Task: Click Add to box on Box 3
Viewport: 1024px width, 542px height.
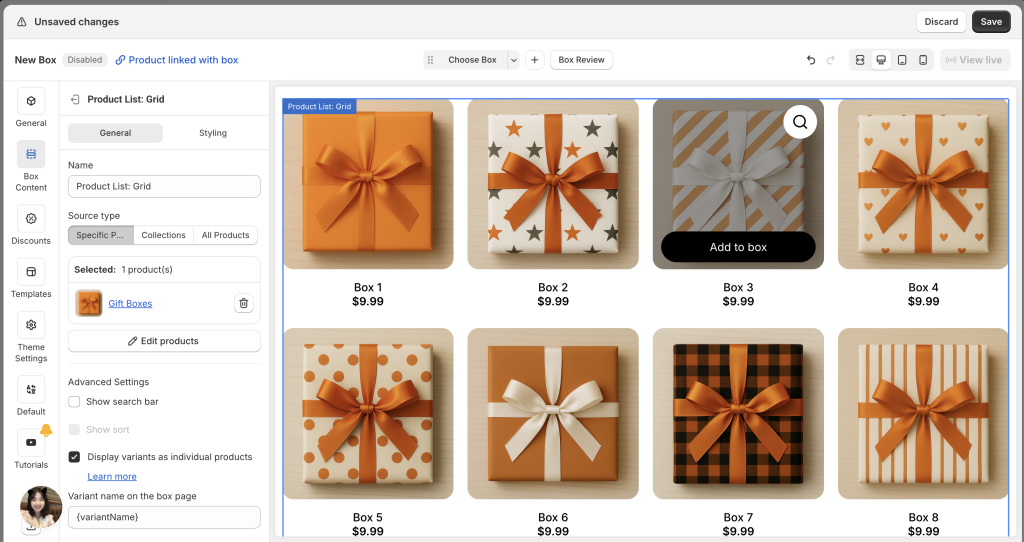Action: (x=738, y=247)
